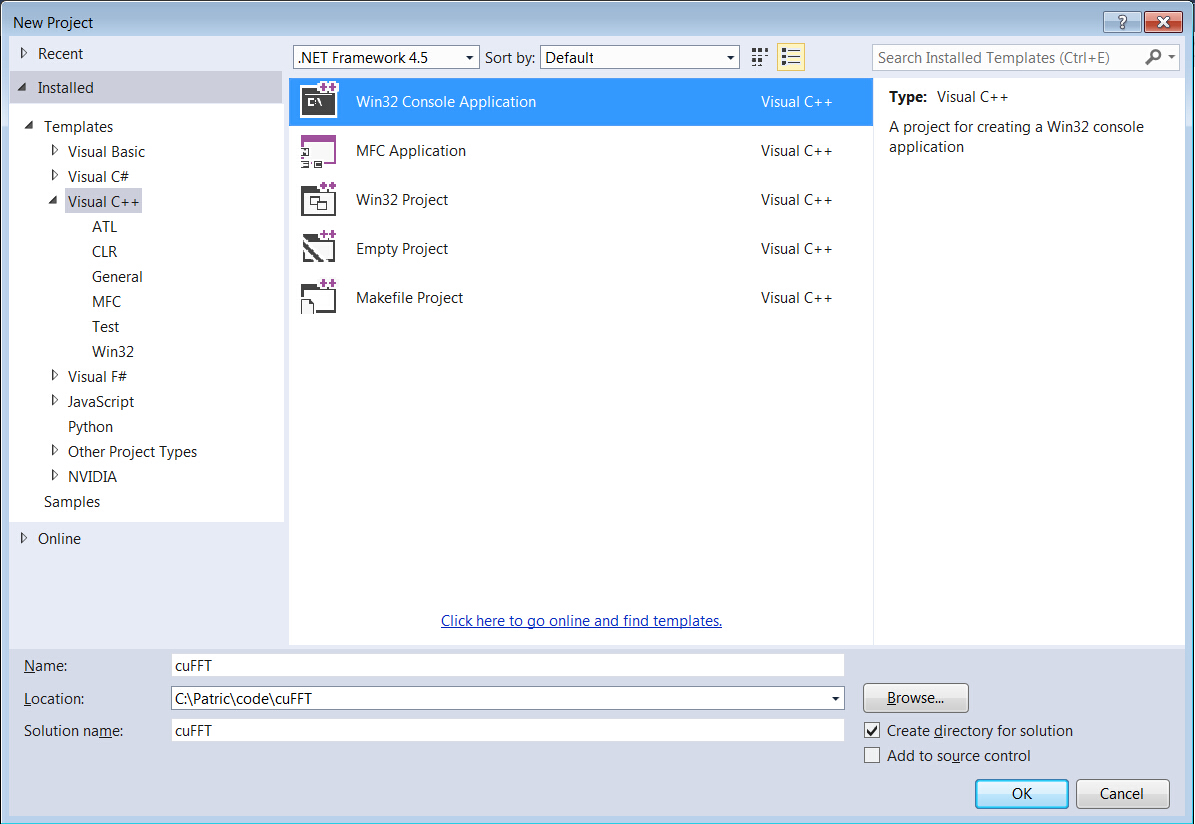Viewport: 1195px width, 824px height.
Task: Select Visual Basic tree label
Action: [106, 152]
